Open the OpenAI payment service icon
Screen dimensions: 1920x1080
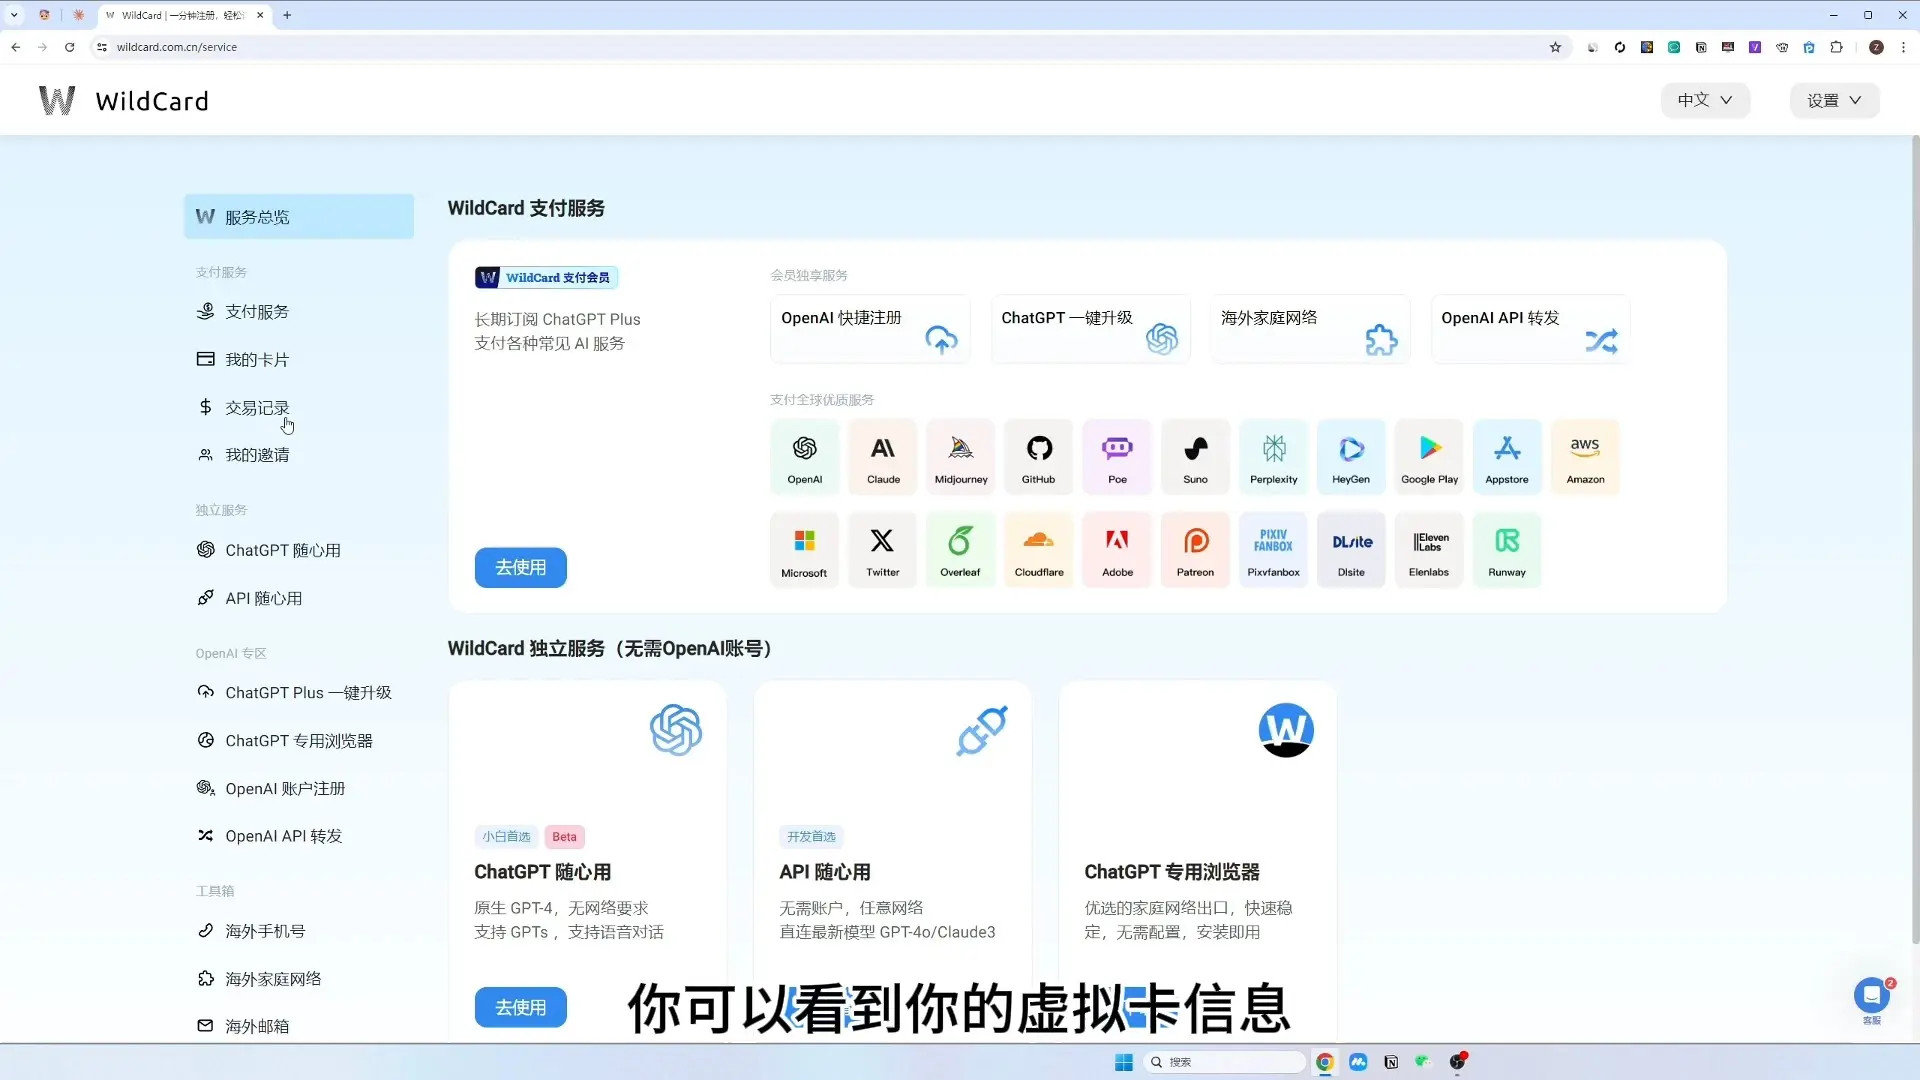pos(804,457)
